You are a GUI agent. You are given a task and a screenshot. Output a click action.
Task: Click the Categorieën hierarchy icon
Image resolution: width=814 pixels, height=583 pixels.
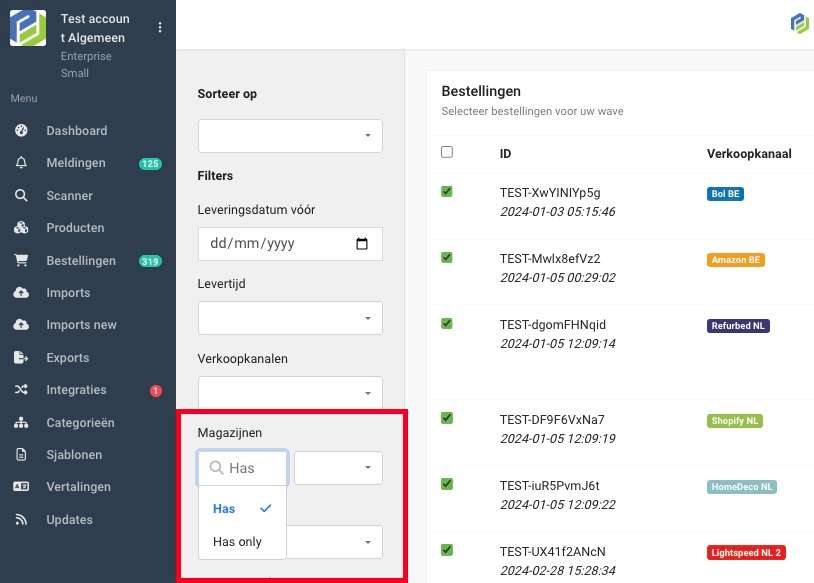21,423
